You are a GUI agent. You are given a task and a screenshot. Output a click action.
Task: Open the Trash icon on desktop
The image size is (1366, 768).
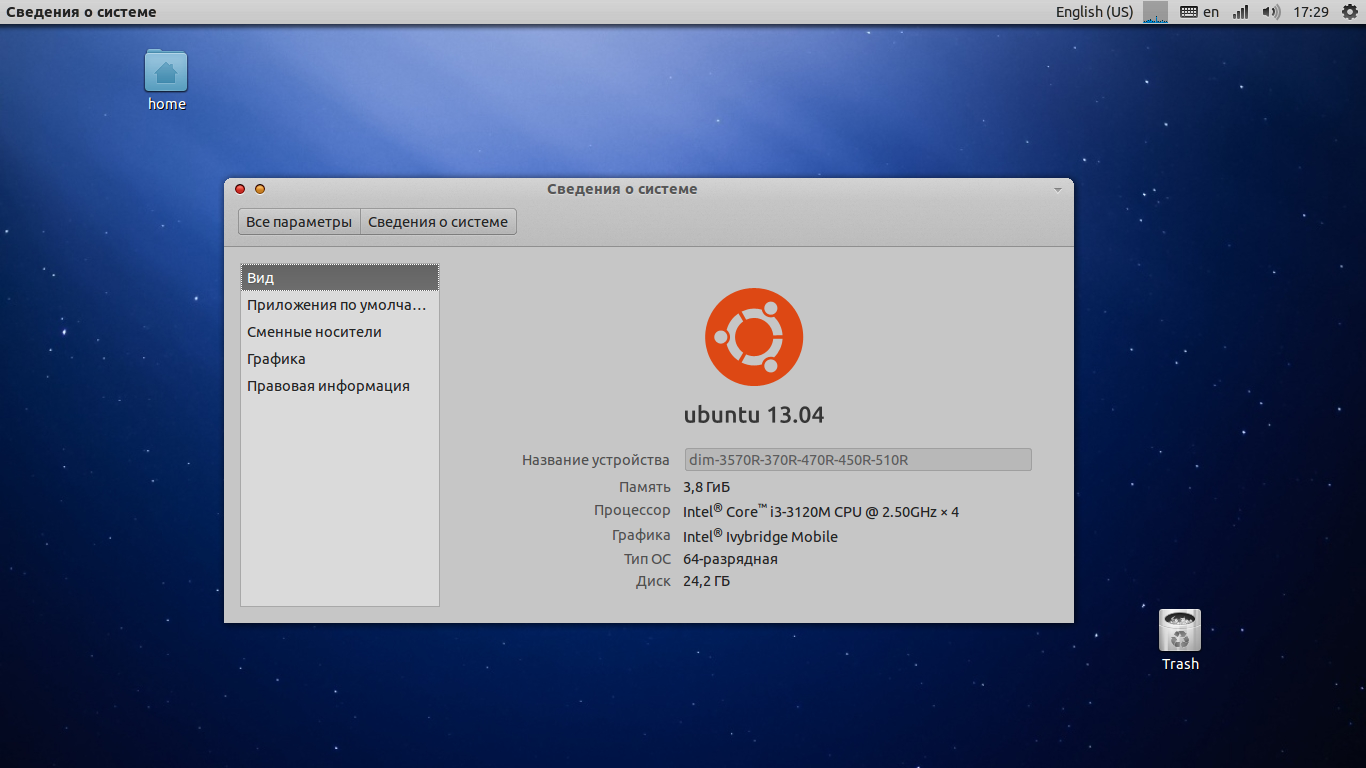[x=1180, y=631]
